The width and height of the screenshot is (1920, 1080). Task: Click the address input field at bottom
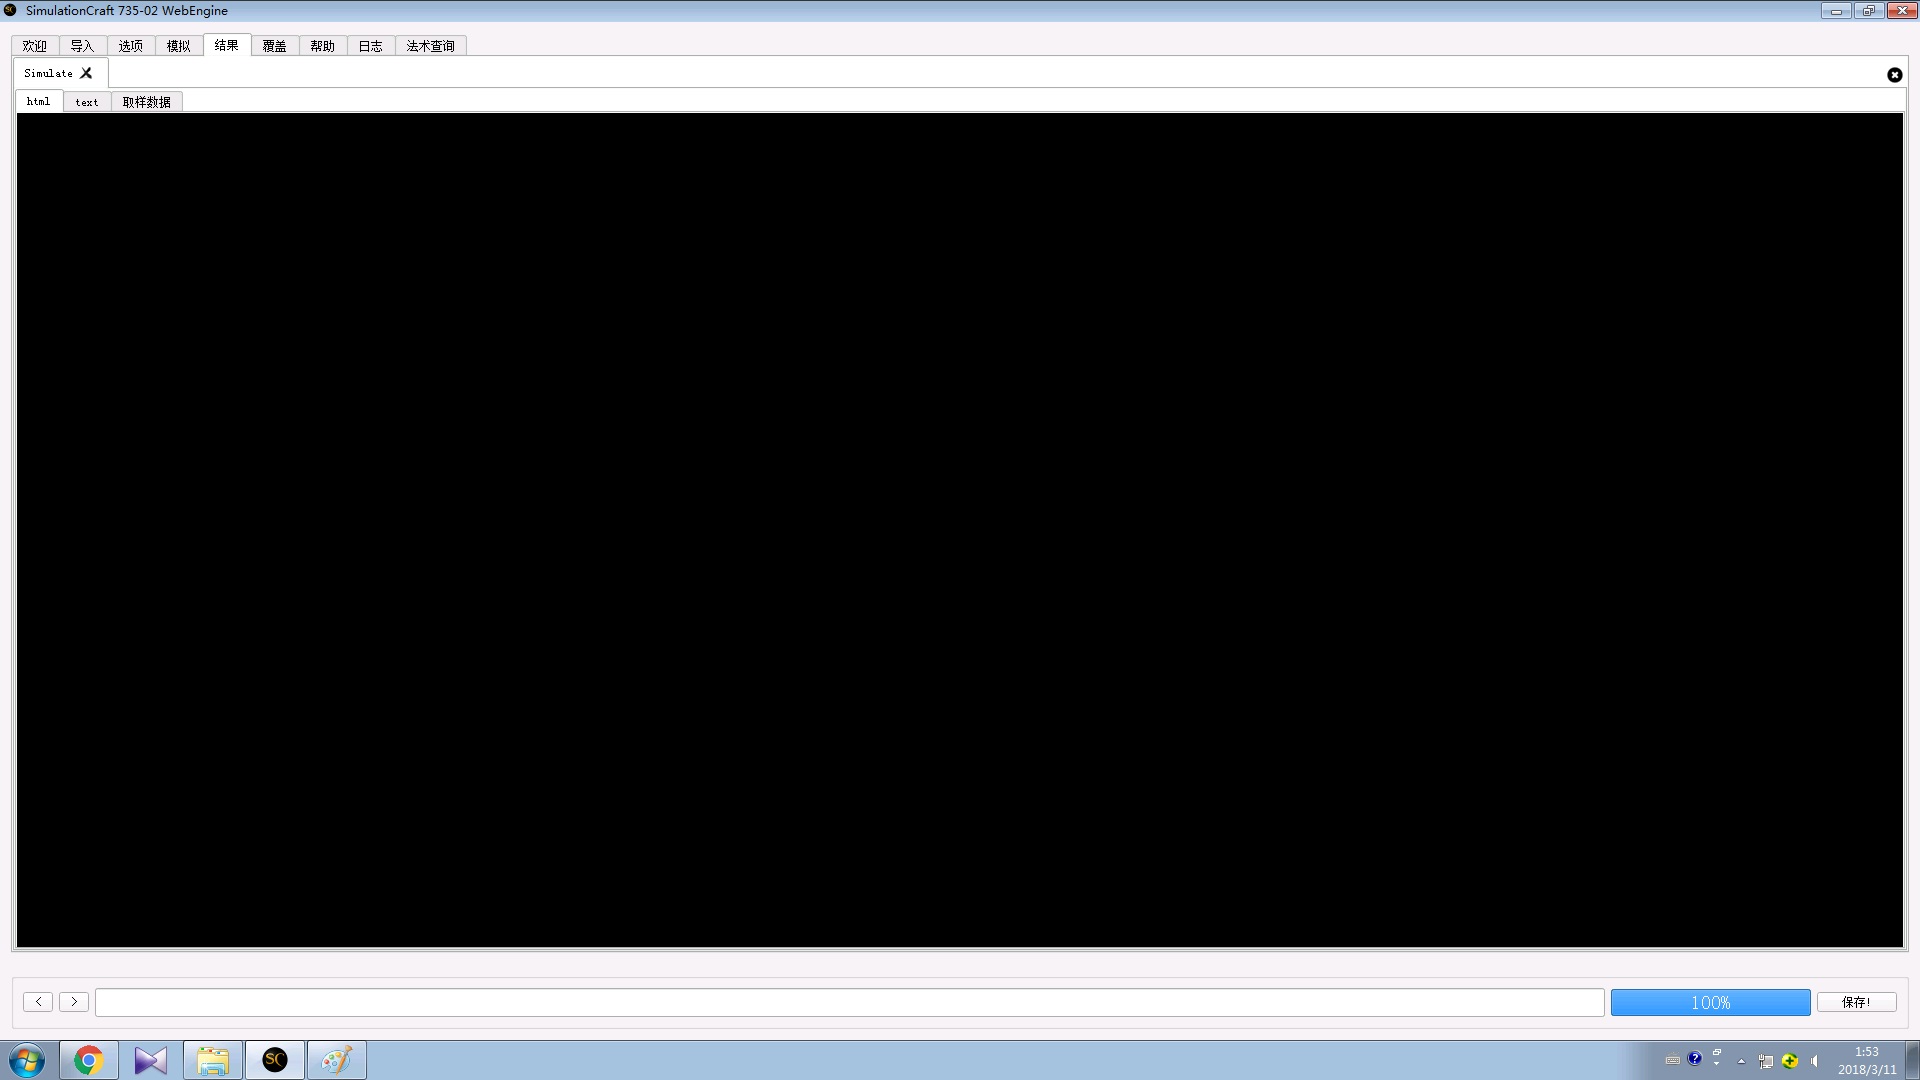pos(850,1002)
